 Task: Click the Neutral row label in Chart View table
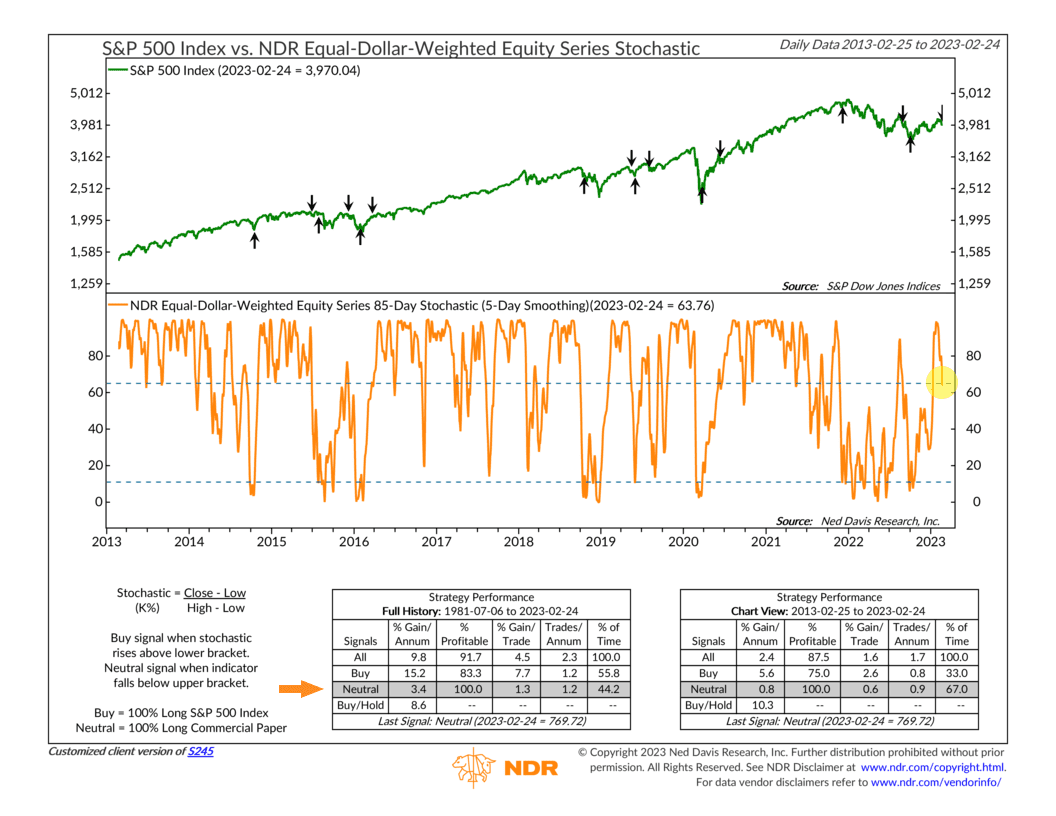click(x=708, y=689)
